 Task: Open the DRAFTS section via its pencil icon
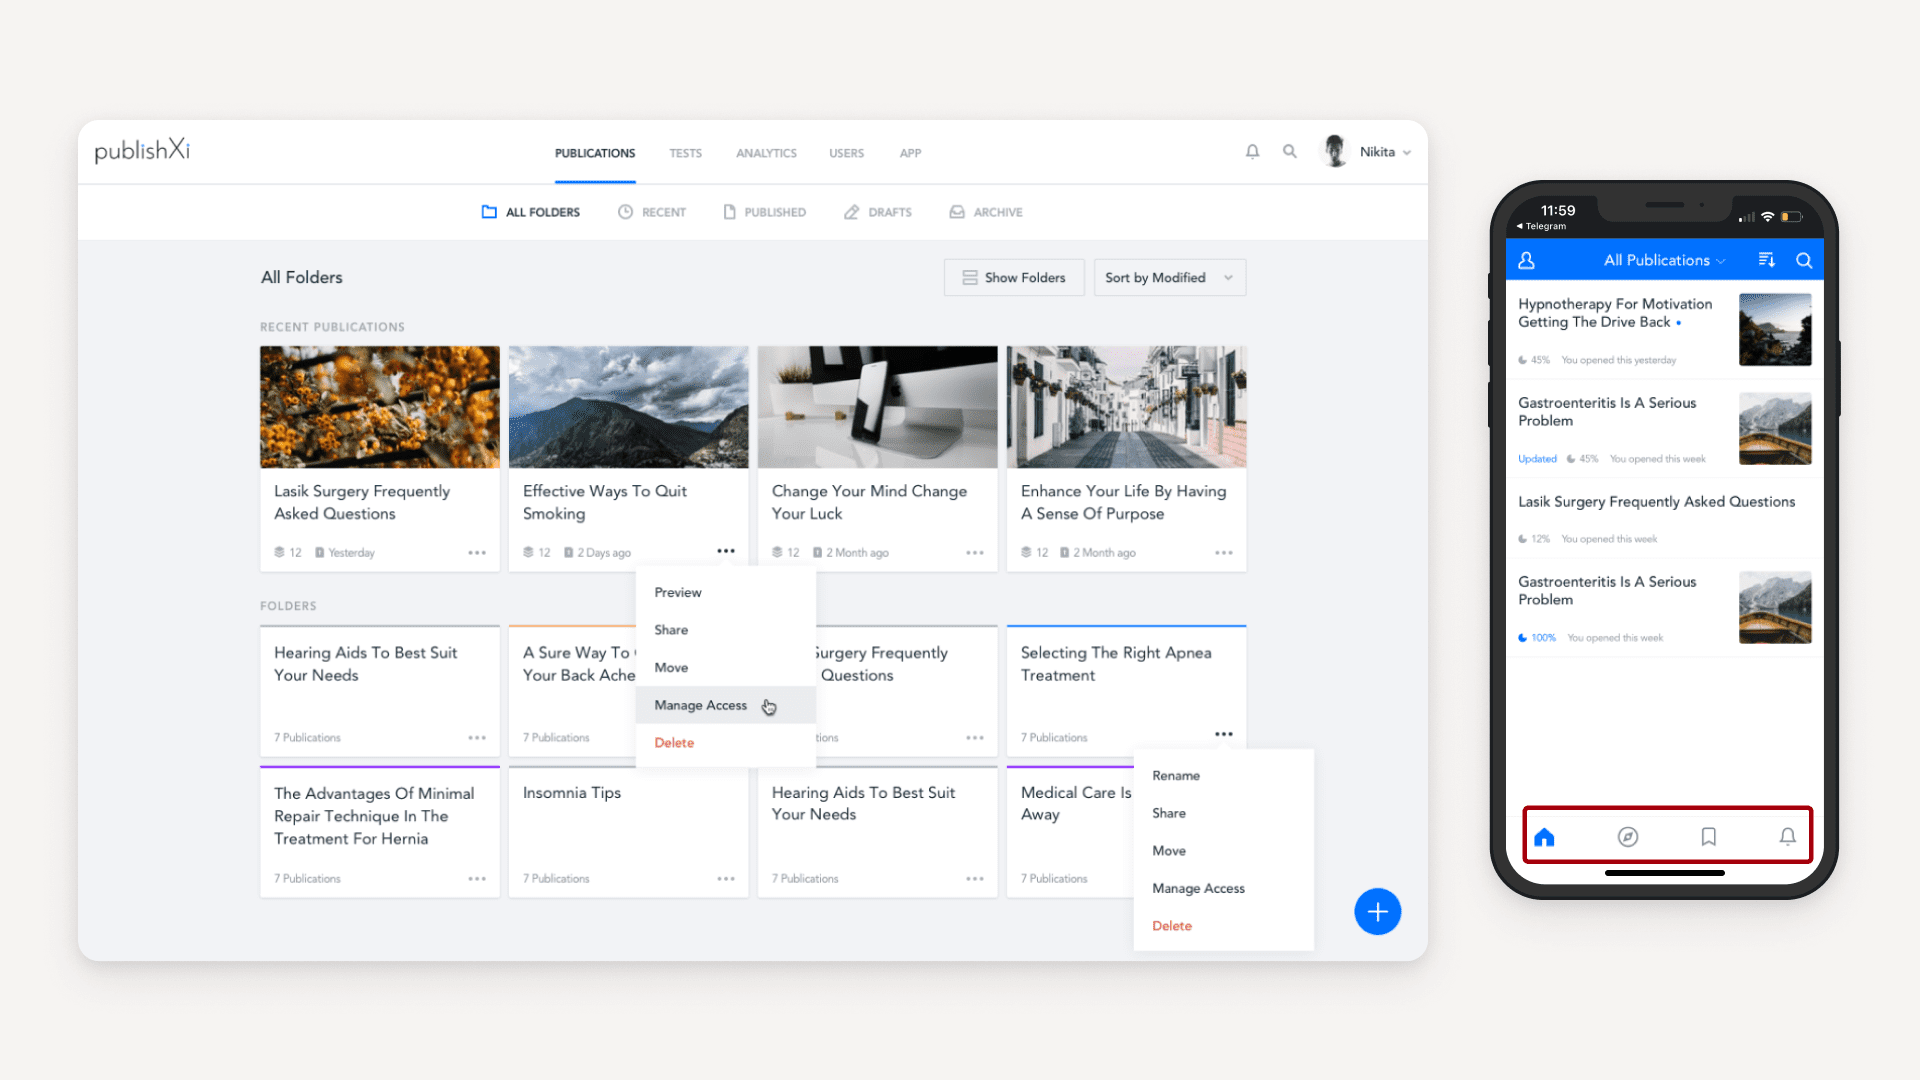pyautogui.click(x=851, y=211)
